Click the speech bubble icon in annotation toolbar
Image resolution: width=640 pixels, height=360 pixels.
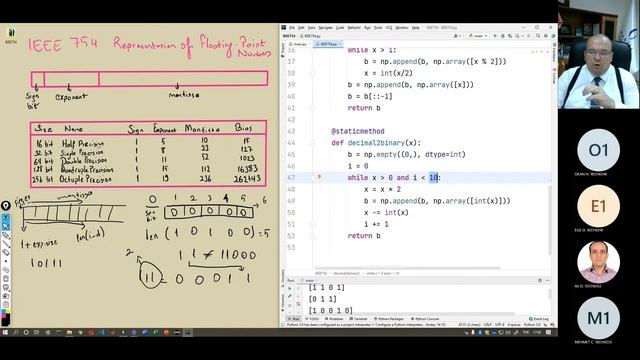6,288
